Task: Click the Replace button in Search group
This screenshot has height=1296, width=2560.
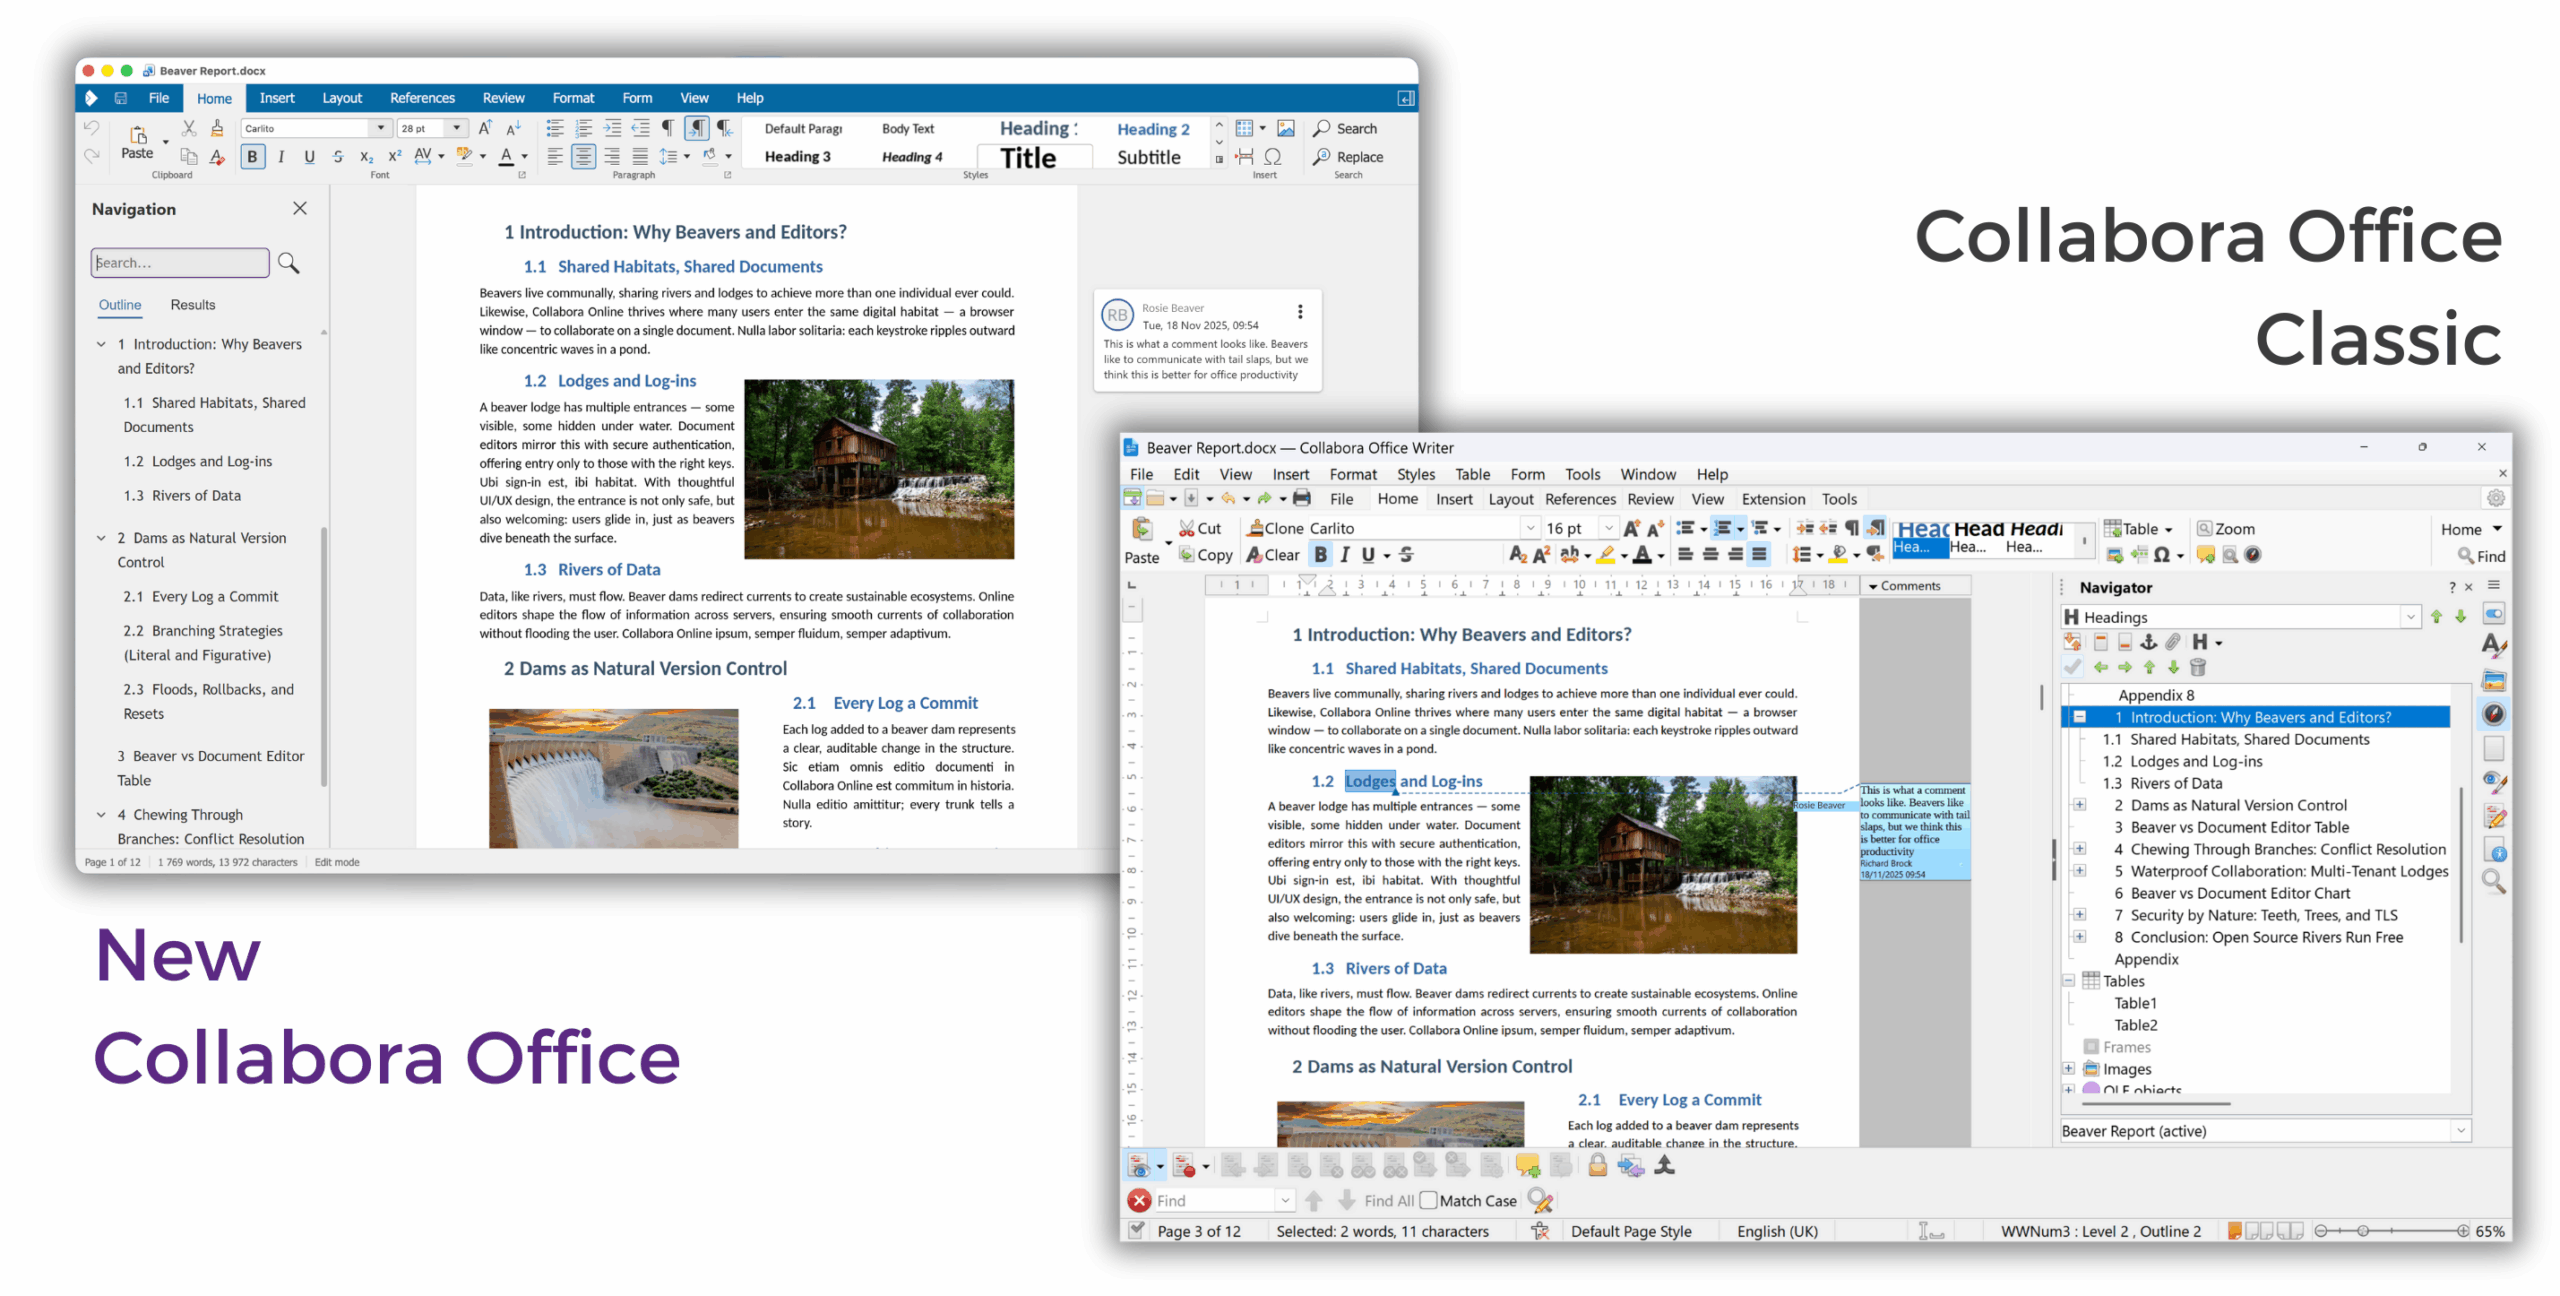Action: [1349, 157]
